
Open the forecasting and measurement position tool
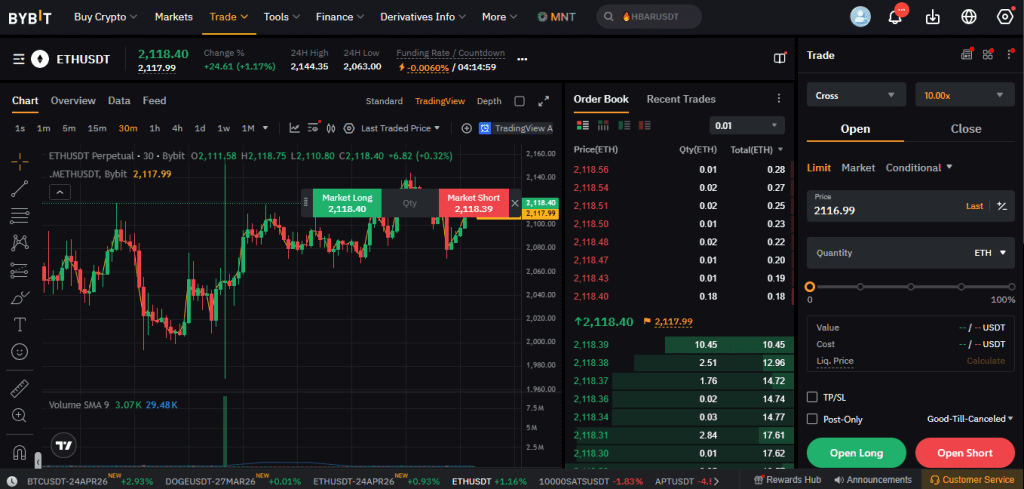point(20,270)
